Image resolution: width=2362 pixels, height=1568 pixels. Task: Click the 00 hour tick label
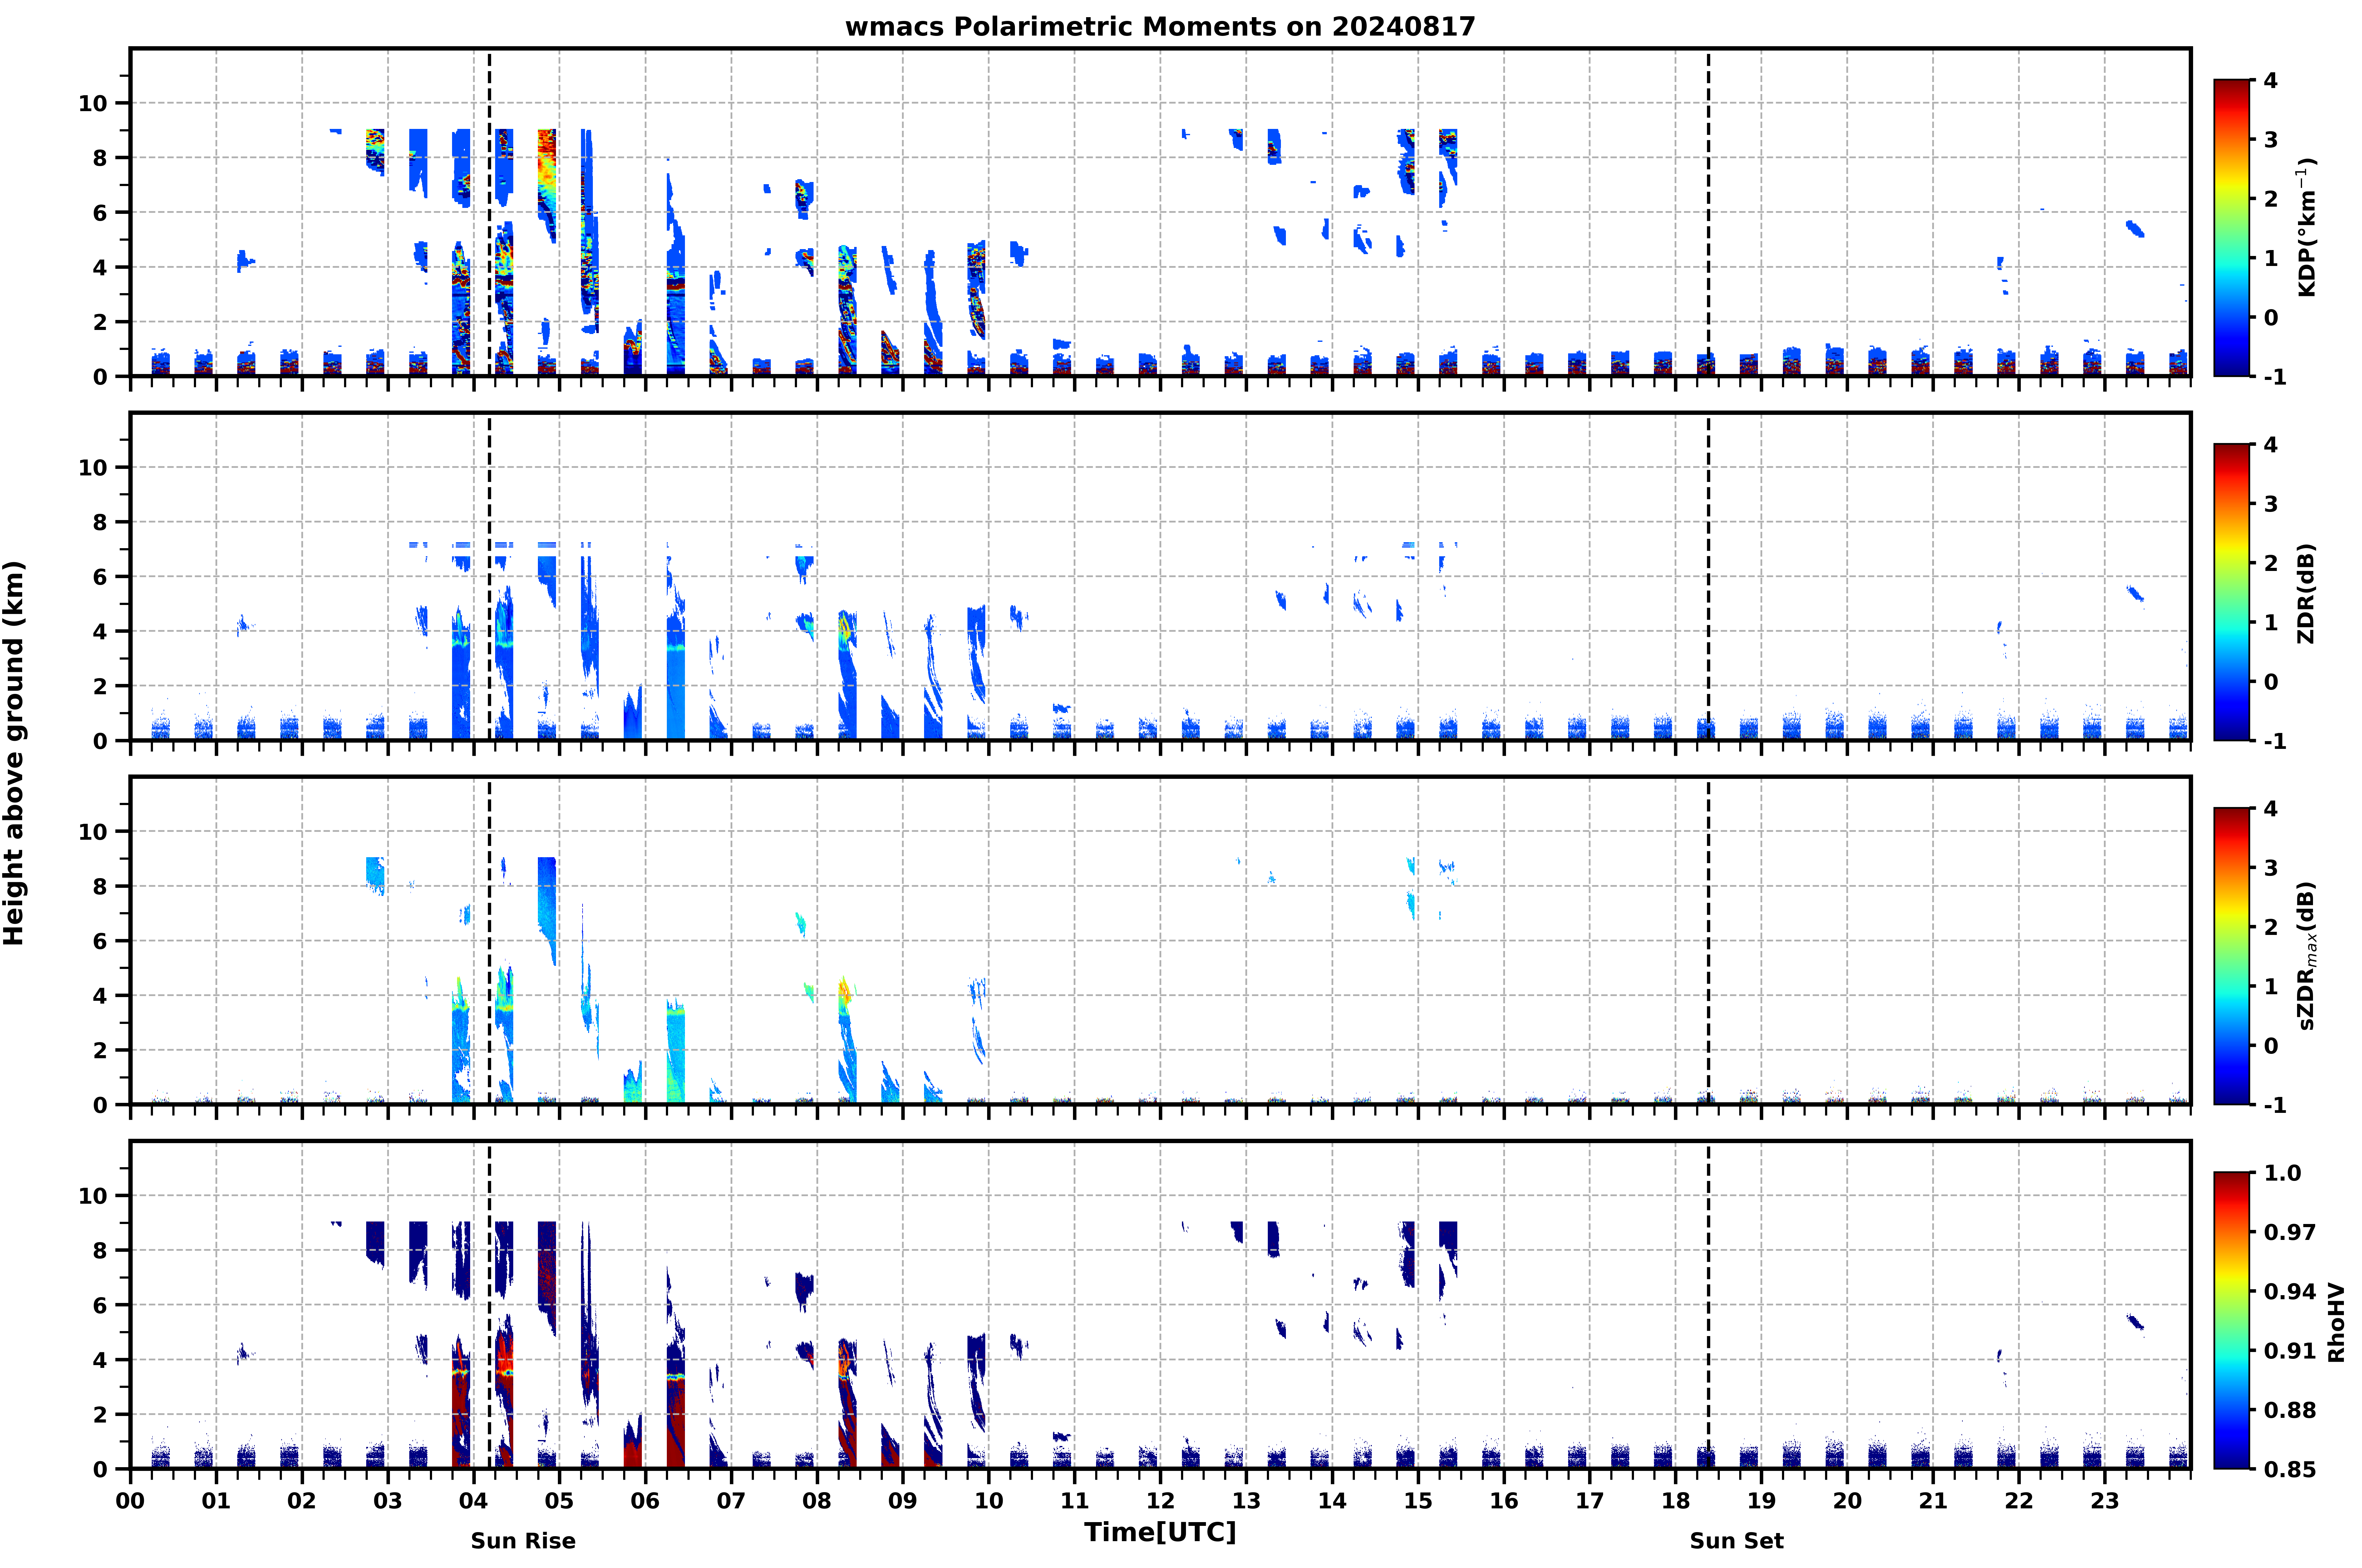coord(130,1501)
